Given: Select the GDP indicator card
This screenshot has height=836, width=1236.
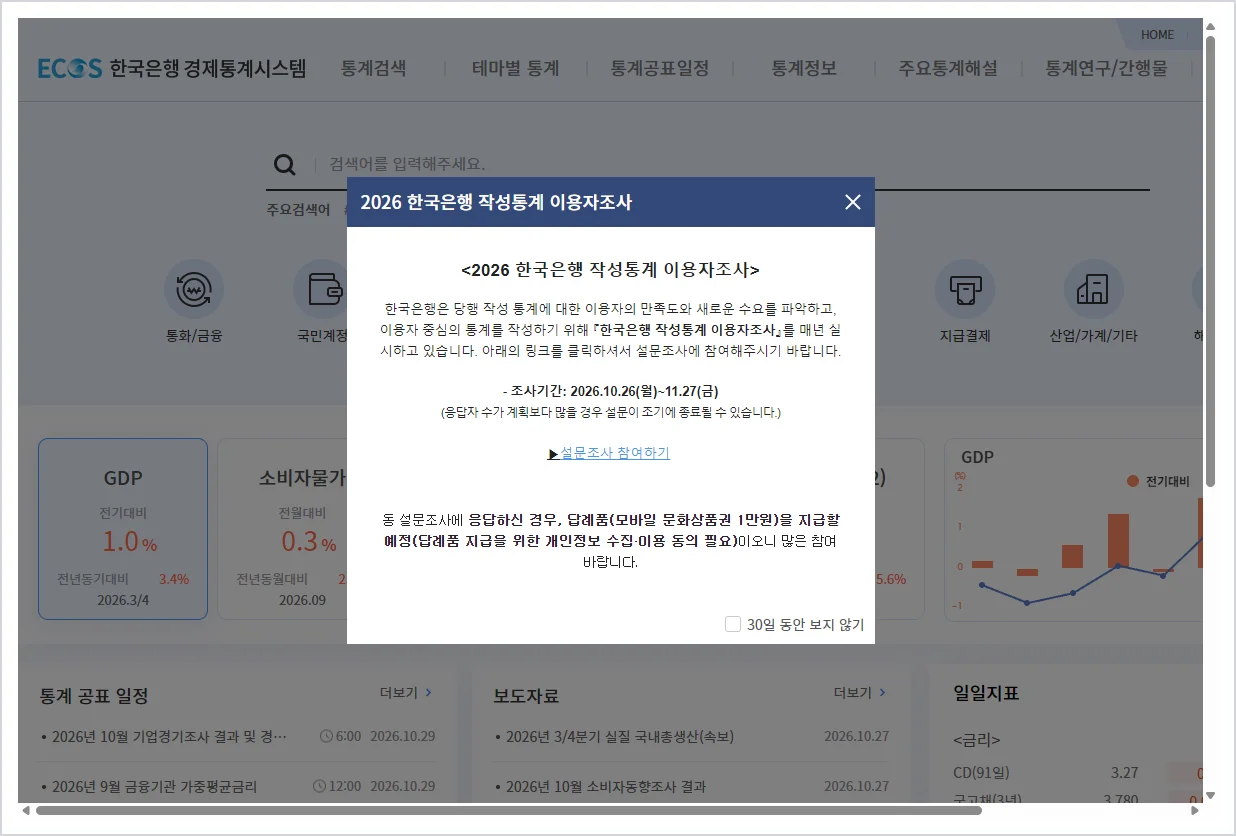Looking at the screenshot, I should [x=123, y=529].
